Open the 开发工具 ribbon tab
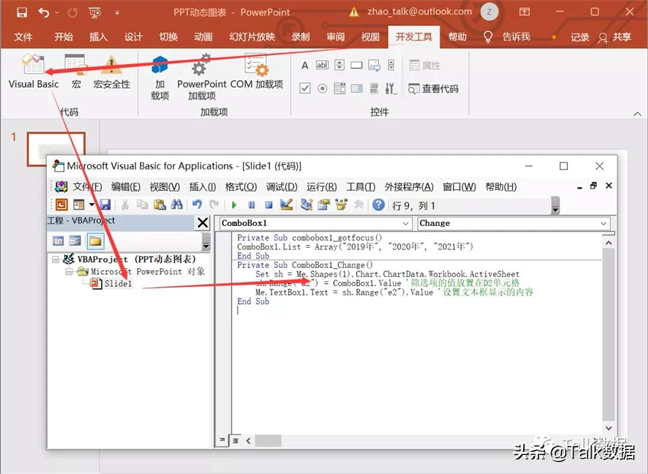 [x=414, y=37]
